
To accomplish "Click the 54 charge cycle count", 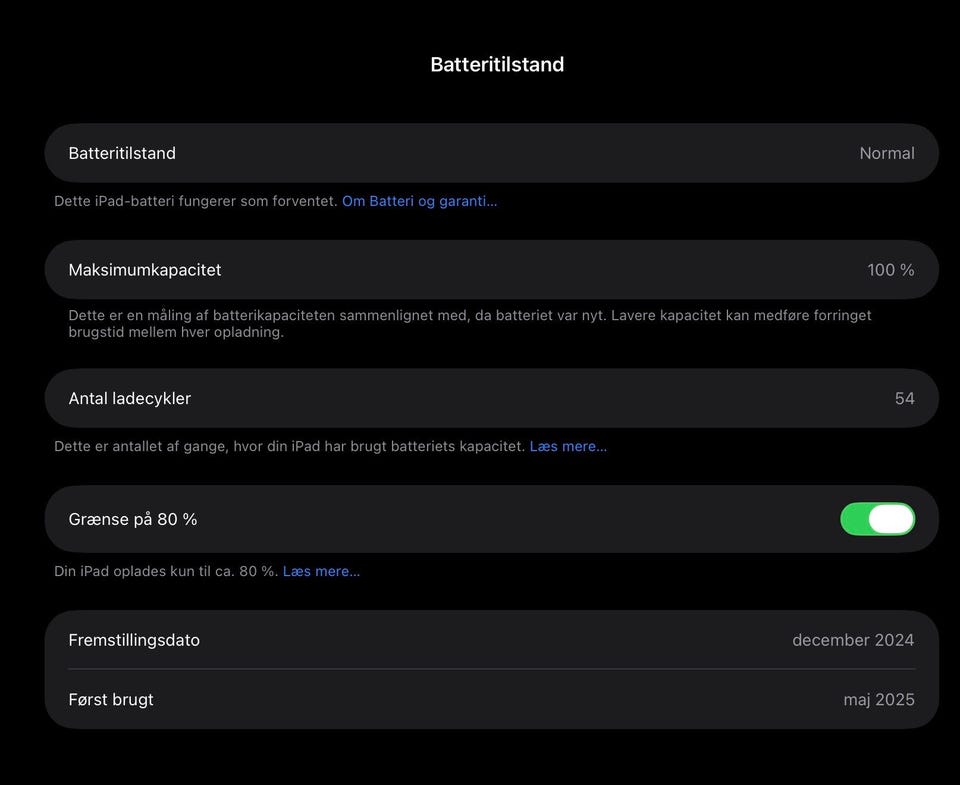I will pos(904,398).
